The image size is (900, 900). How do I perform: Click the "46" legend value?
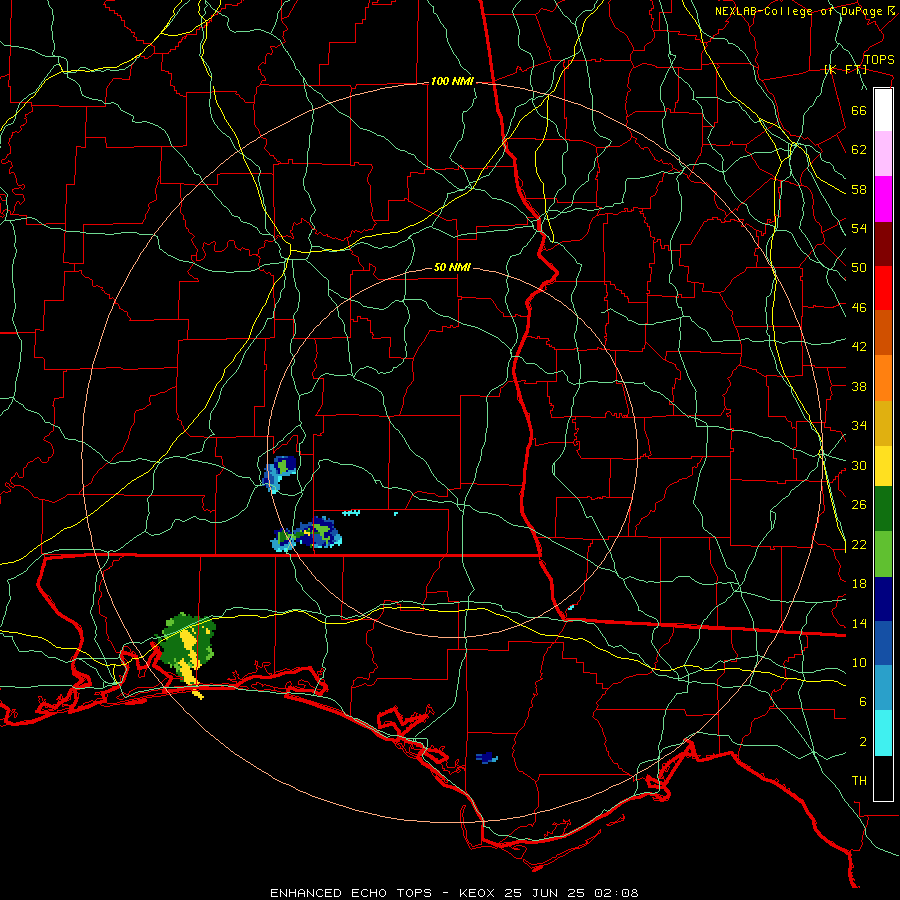[859, 307]
